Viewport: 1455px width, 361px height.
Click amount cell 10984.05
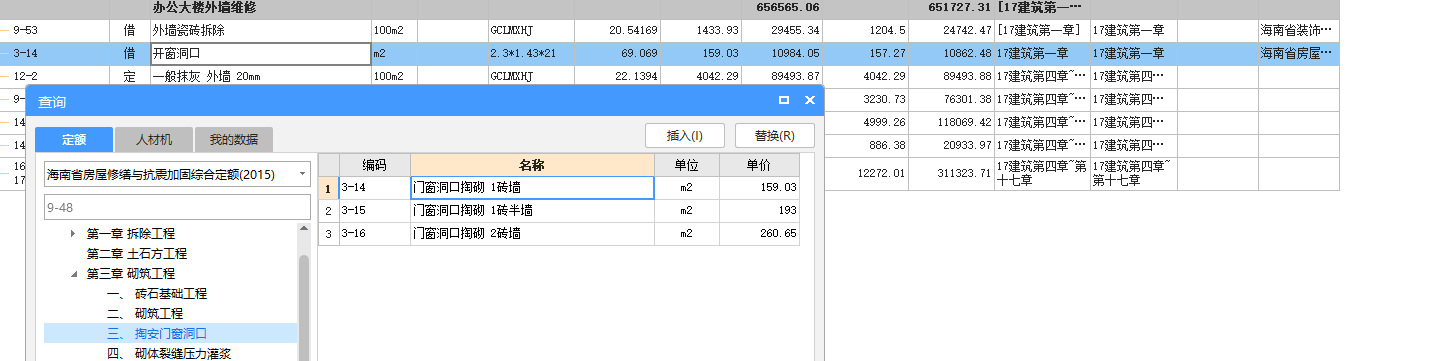(x=782, y=53)
